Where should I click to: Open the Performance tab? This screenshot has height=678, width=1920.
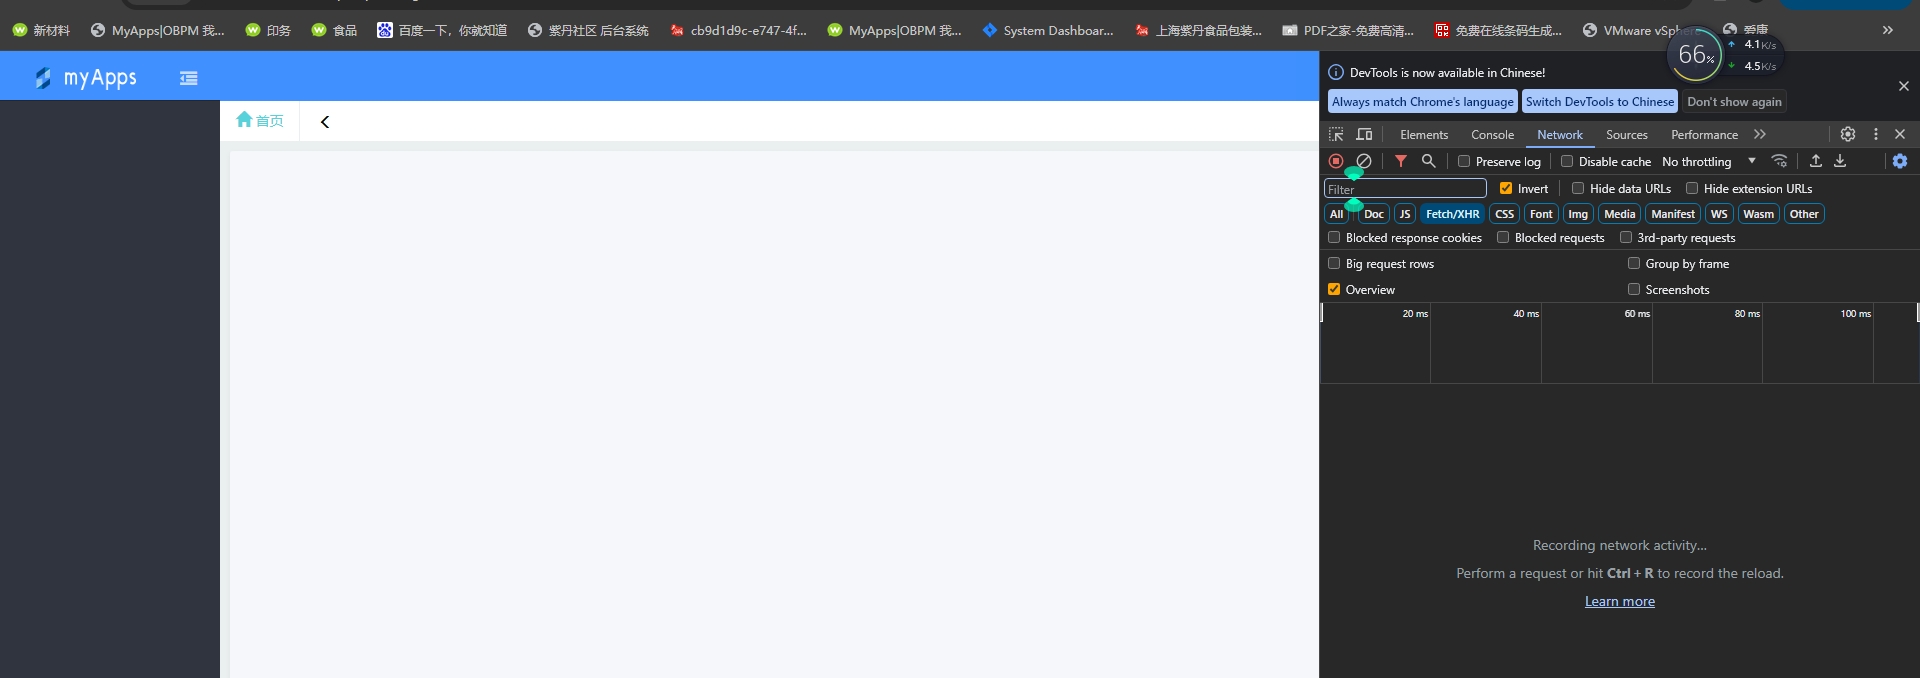tap(1704, 135)
